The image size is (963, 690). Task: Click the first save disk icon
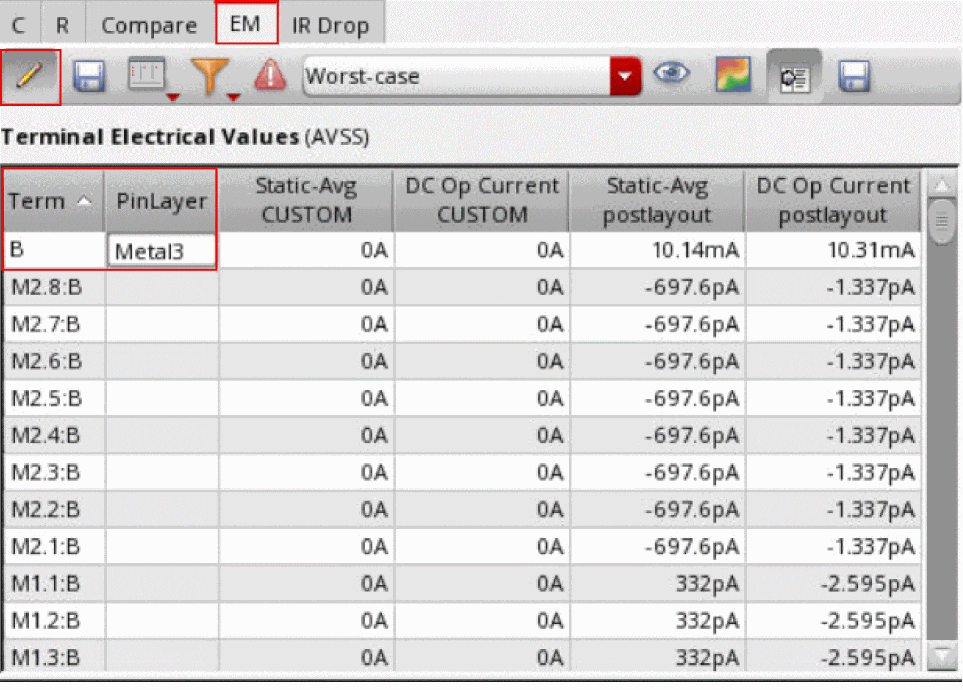(x=91, y=77)
